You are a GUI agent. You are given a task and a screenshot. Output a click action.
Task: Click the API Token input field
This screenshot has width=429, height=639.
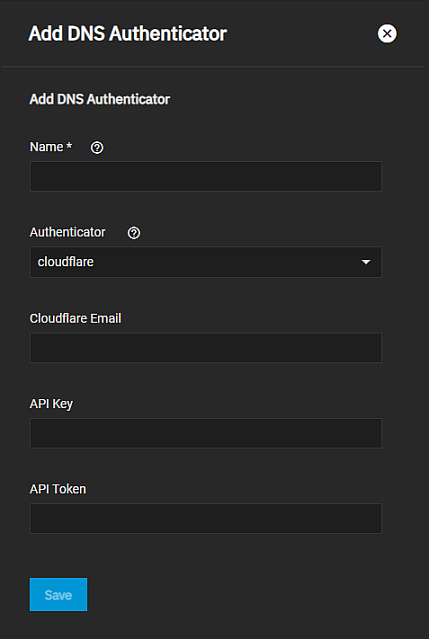coord(206,518)
